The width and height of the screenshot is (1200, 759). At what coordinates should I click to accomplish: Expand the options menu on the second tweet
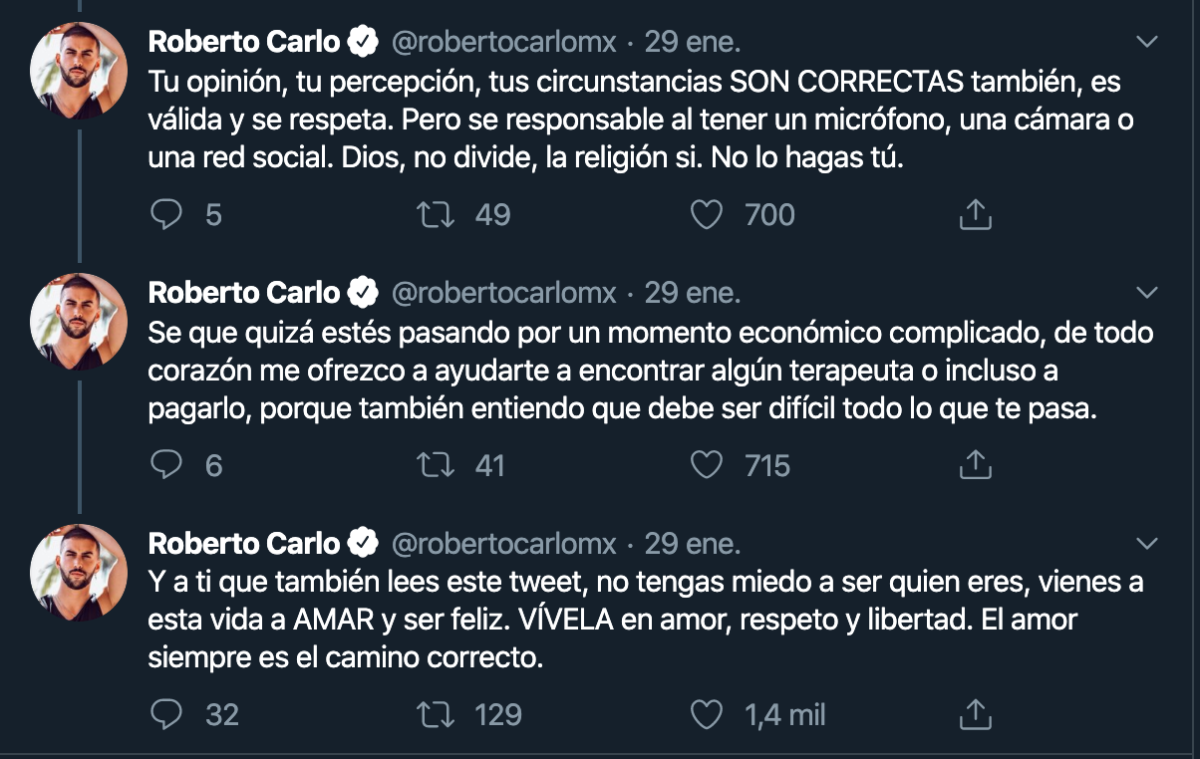point(1146,292)
